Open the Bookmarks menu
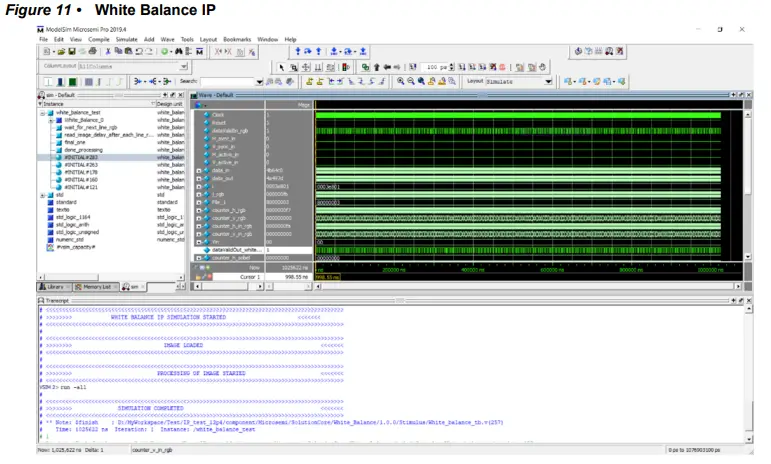Screen dimensions: 771x464 click(x=236, y=39)
